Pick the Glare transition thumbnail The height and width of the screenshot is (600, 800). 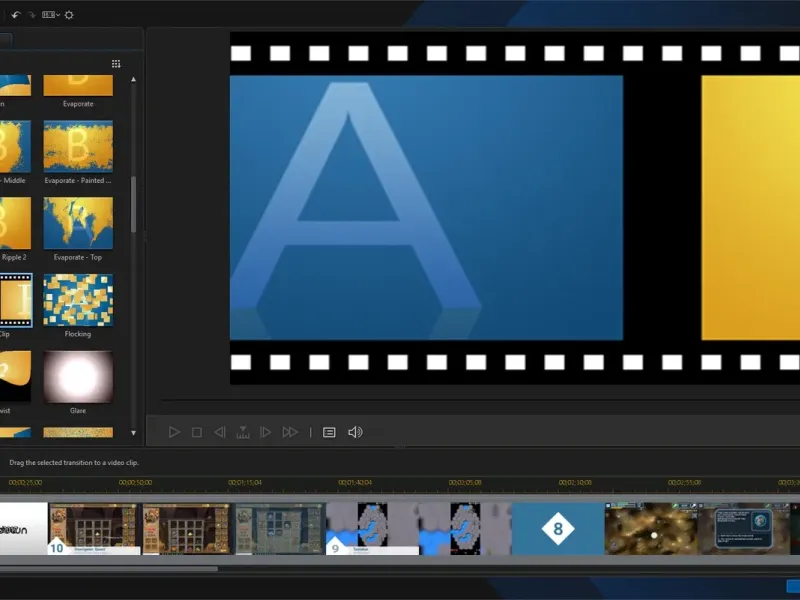(78, 376)
